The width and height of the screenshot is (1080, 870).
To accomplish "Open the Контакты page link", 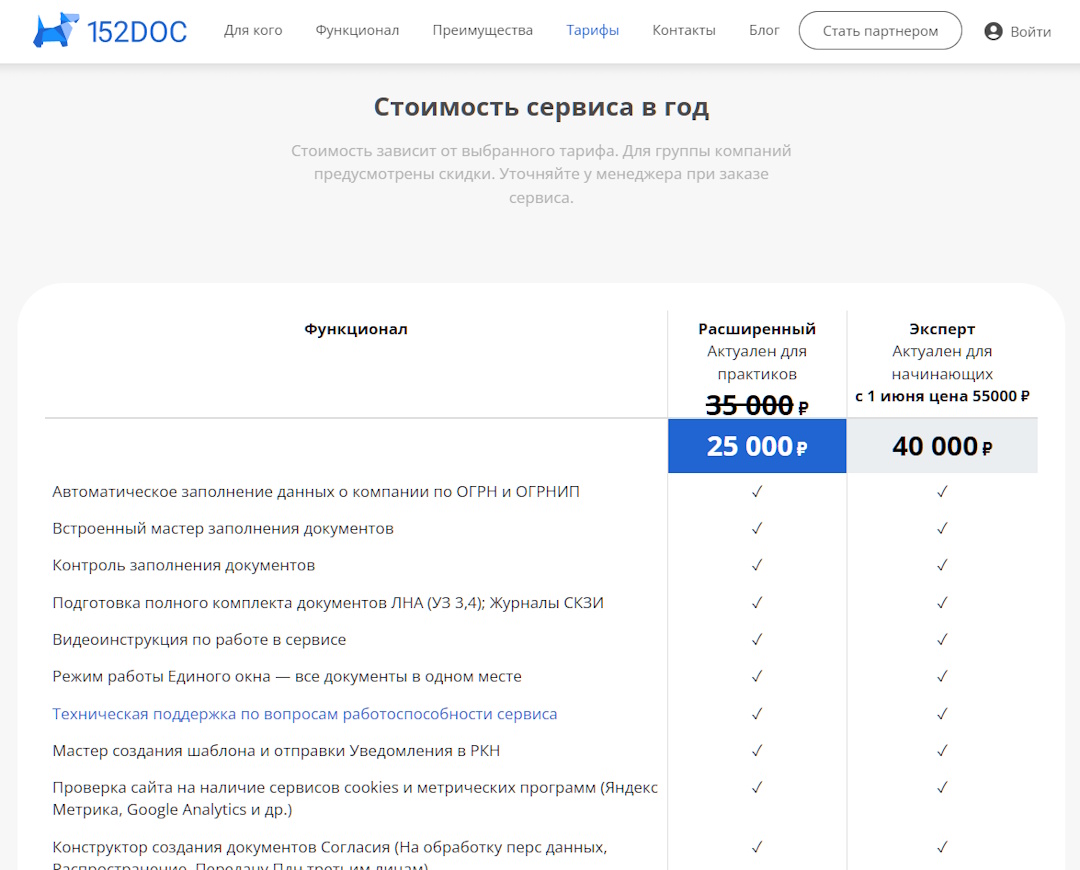I will 684,30.
